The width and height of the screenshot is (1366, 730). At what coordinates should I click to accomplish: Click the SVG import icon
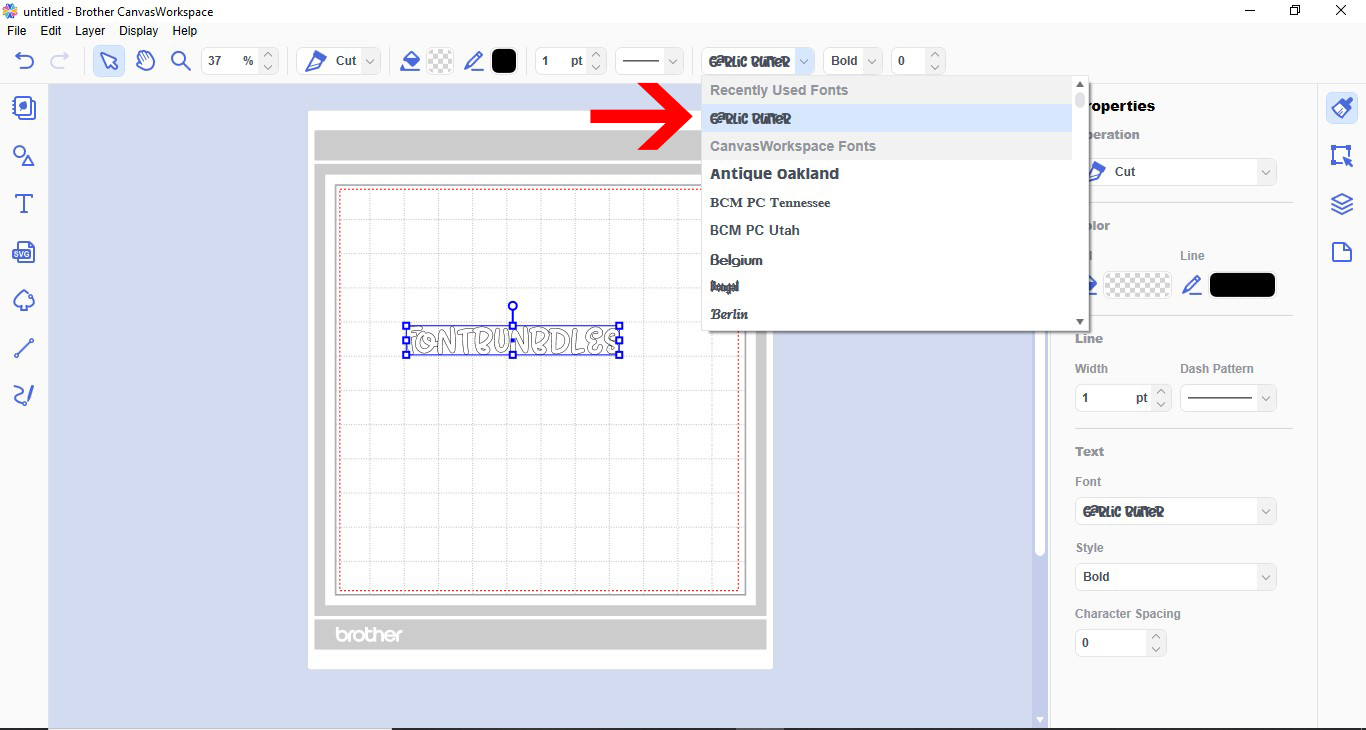[24, 252]
